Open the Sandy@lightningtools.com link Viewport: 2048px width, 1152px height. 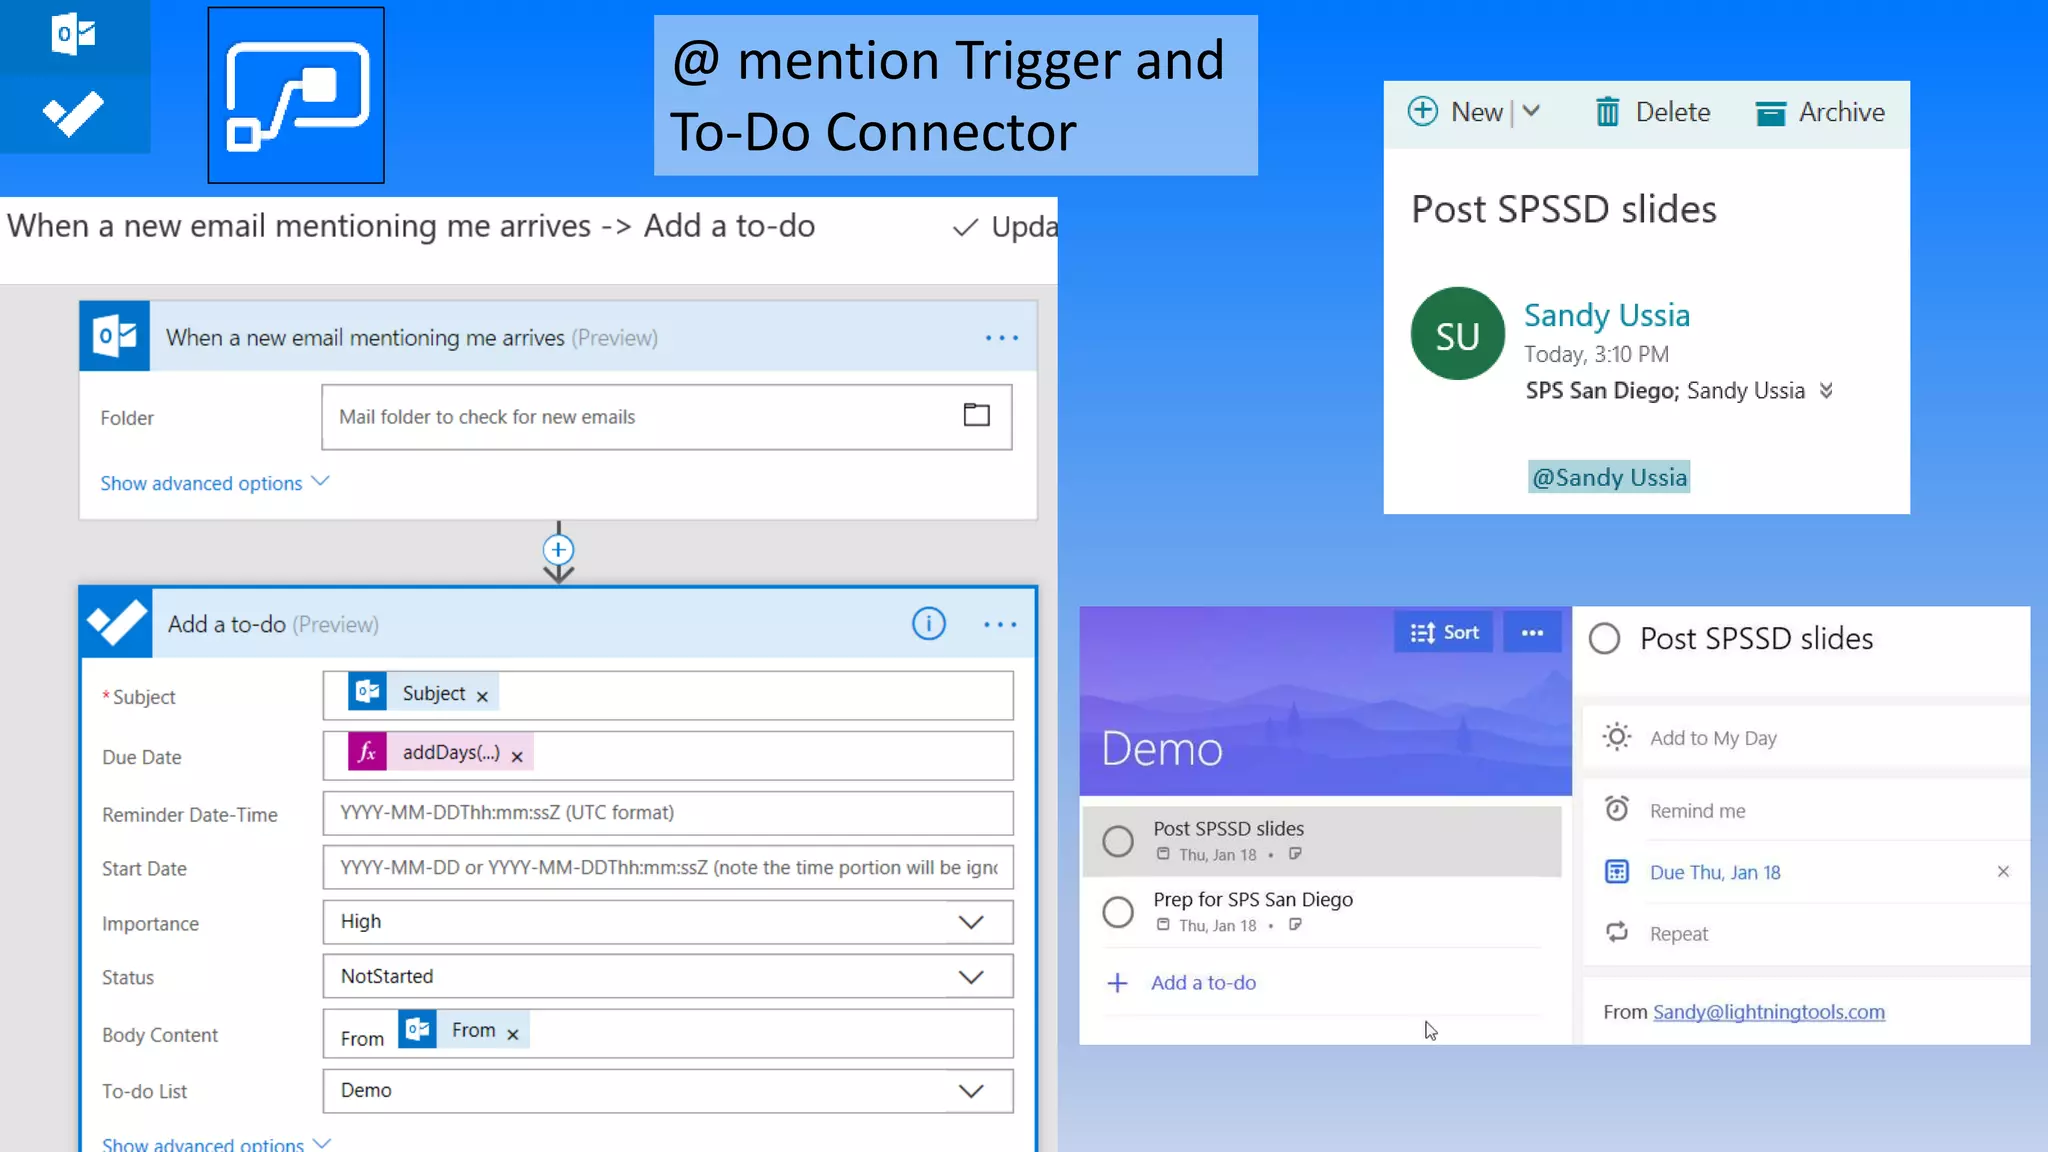pyautogui.click(x=1768, y=1012)
